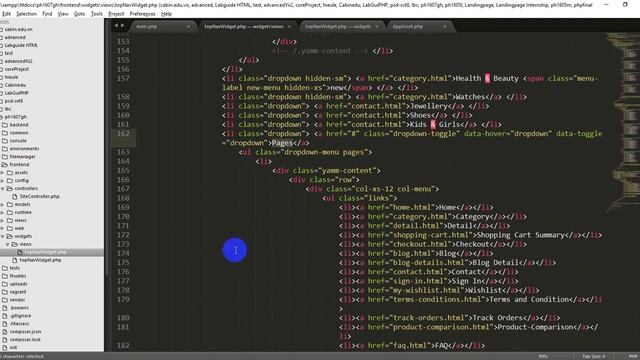Viewport: 640px width, 360px height.
Task: Open the Goto menu
Action: (x=79, y=14)
